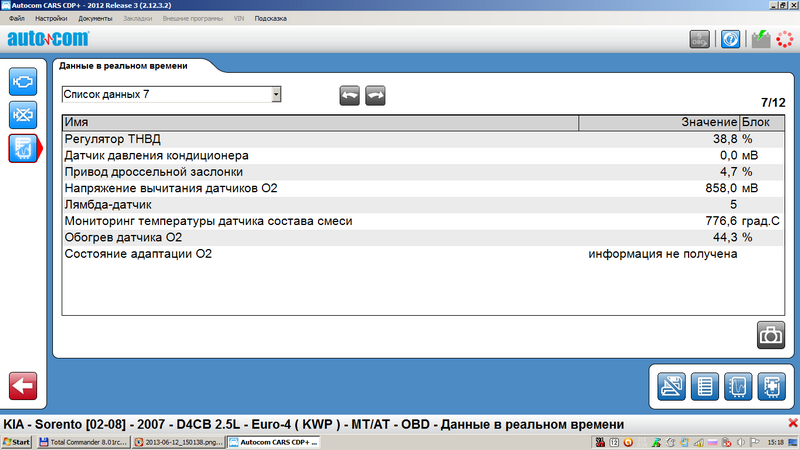Click the erase fault codes sidebar icon
The width and height of the screenshot is (800, 450).
click(x=23, y=115)
